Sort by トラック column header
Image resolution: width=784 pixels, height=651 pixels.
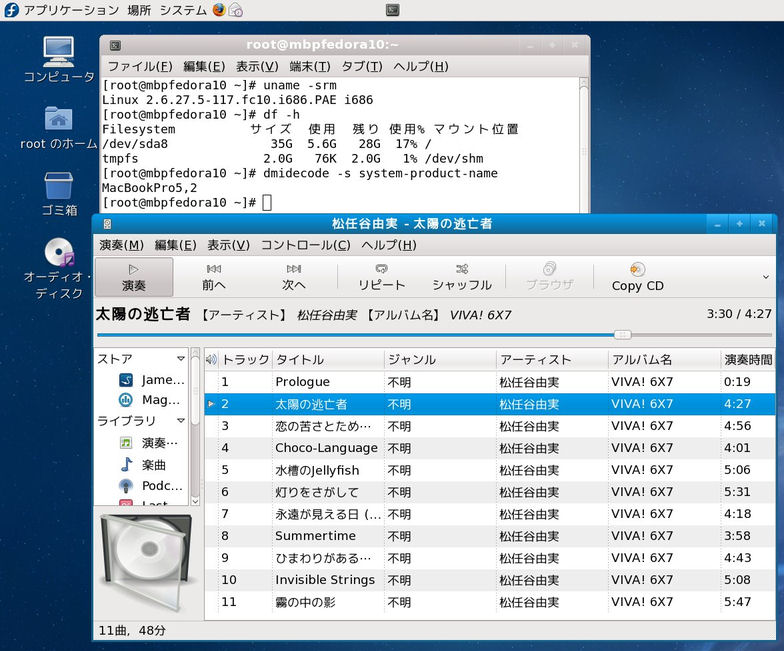point(246,360)
